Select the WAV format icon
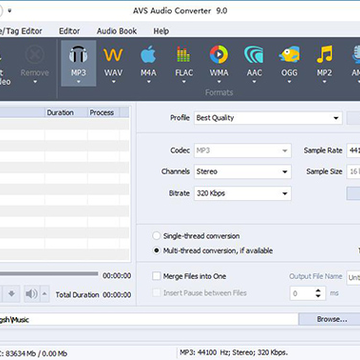360x360 pixels. 113,55
